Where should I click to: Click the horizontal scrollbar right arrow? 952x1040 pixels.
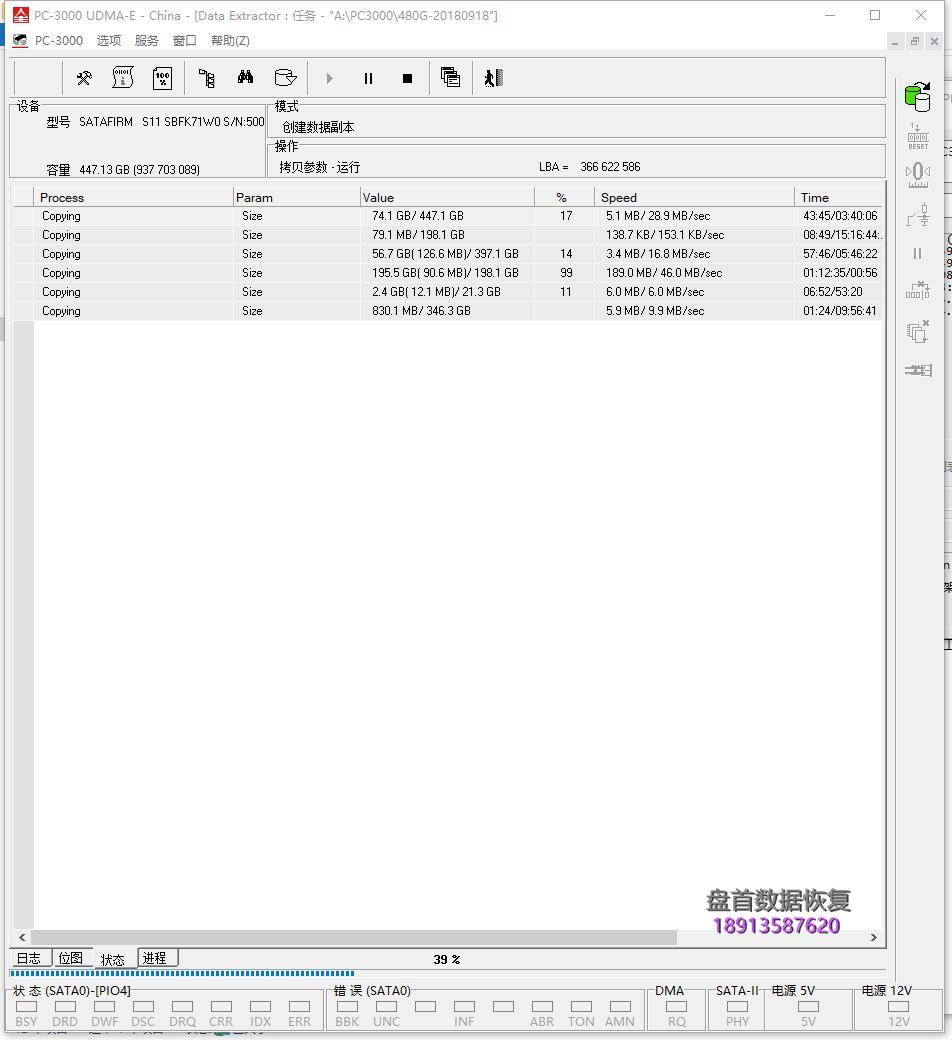[873, 938]
